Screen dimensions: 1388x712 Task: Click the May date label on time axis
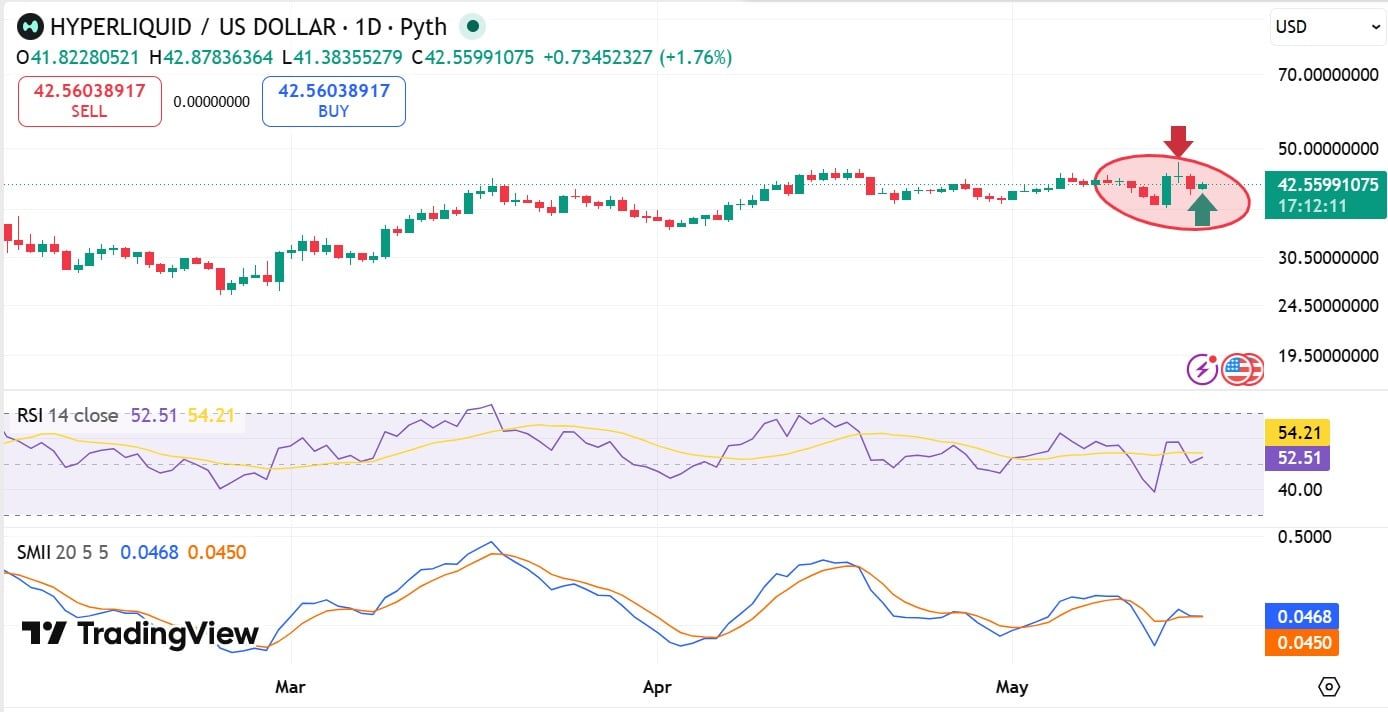[x=1012, y=687]
